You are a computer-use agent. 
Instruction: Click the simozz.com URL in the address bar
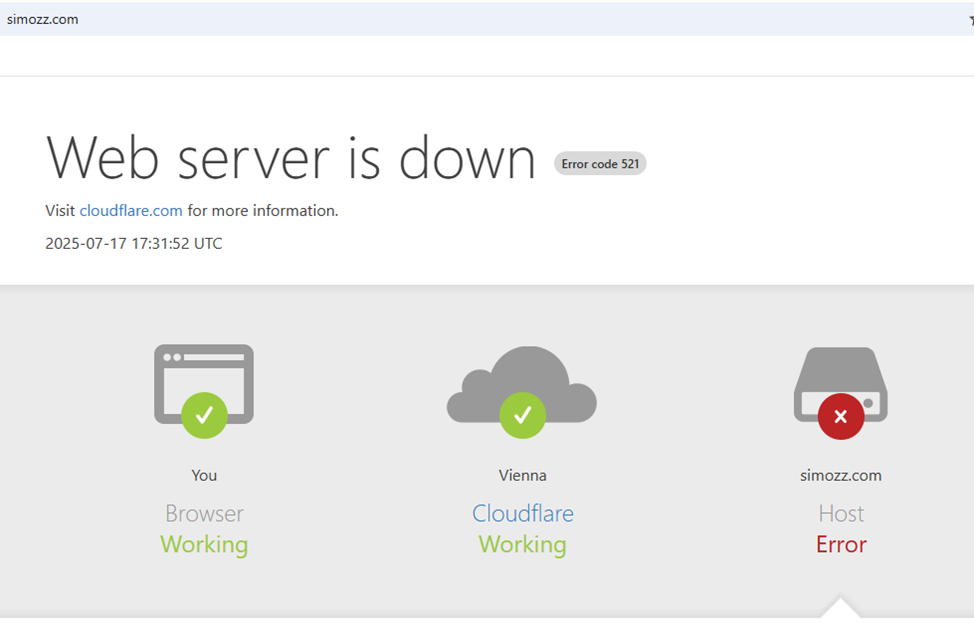click(x=42, y=19)
